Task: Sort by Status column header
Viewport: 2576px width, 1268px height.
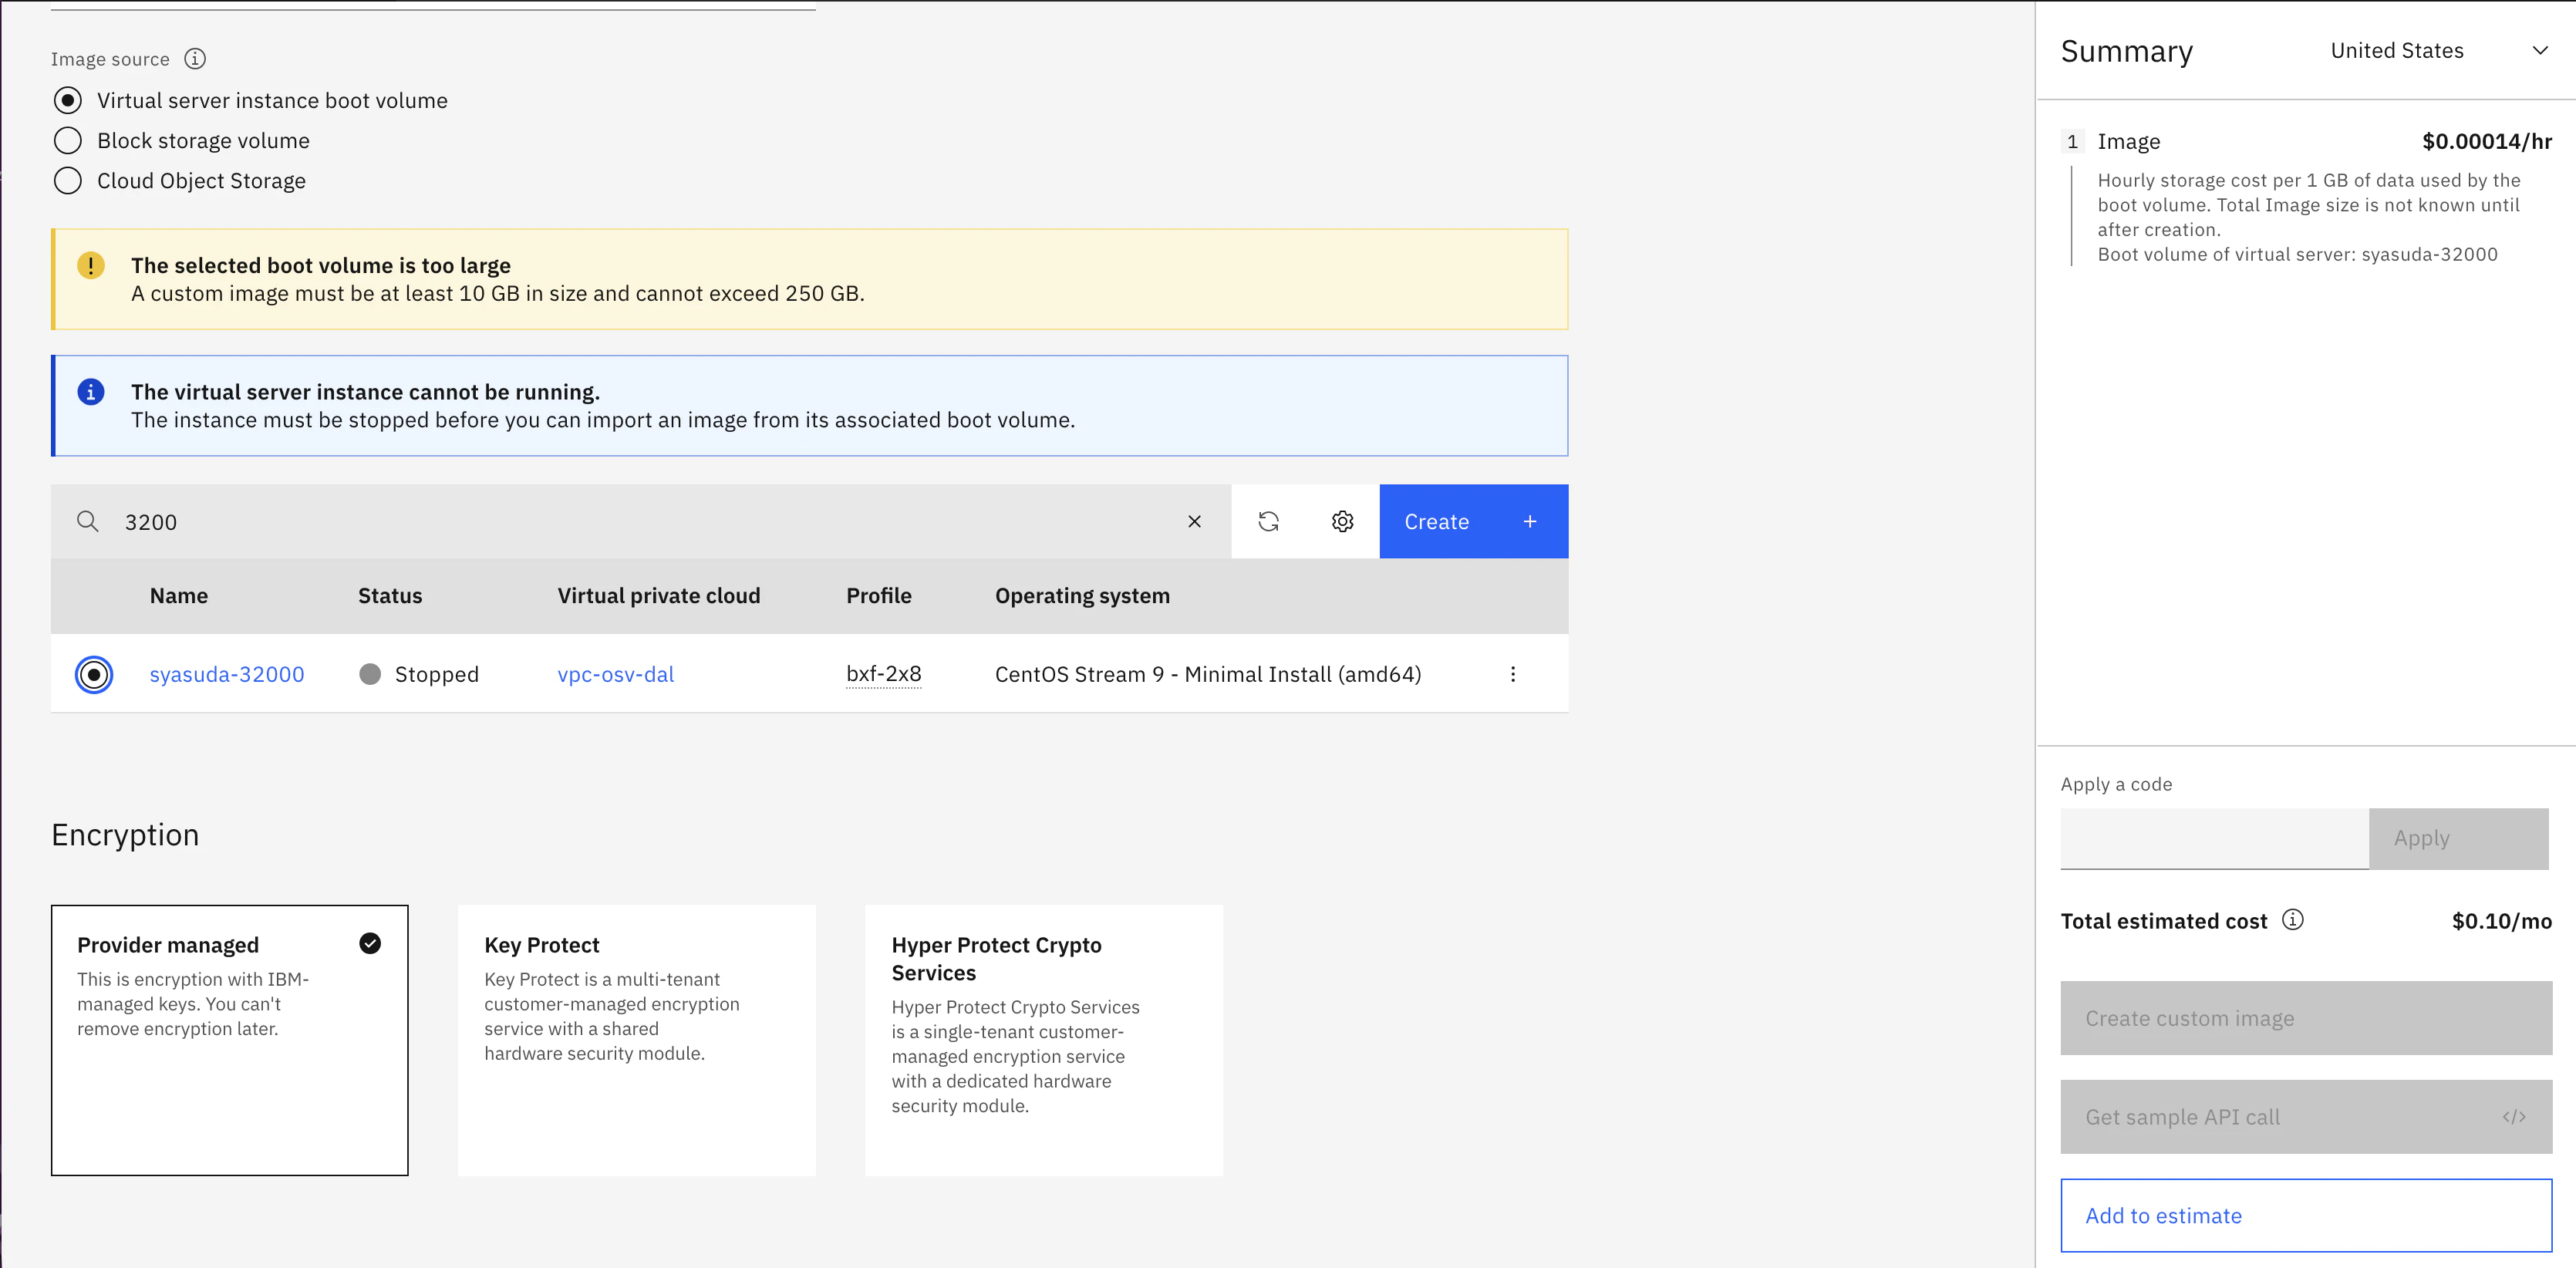Action: (x=390, y=595)
